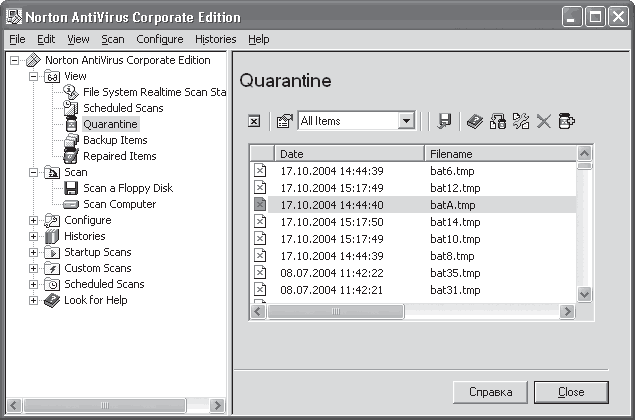This screenshot has height=420, width=635.
Task: Open the Configure menu
Action: (x=160, y=39)
